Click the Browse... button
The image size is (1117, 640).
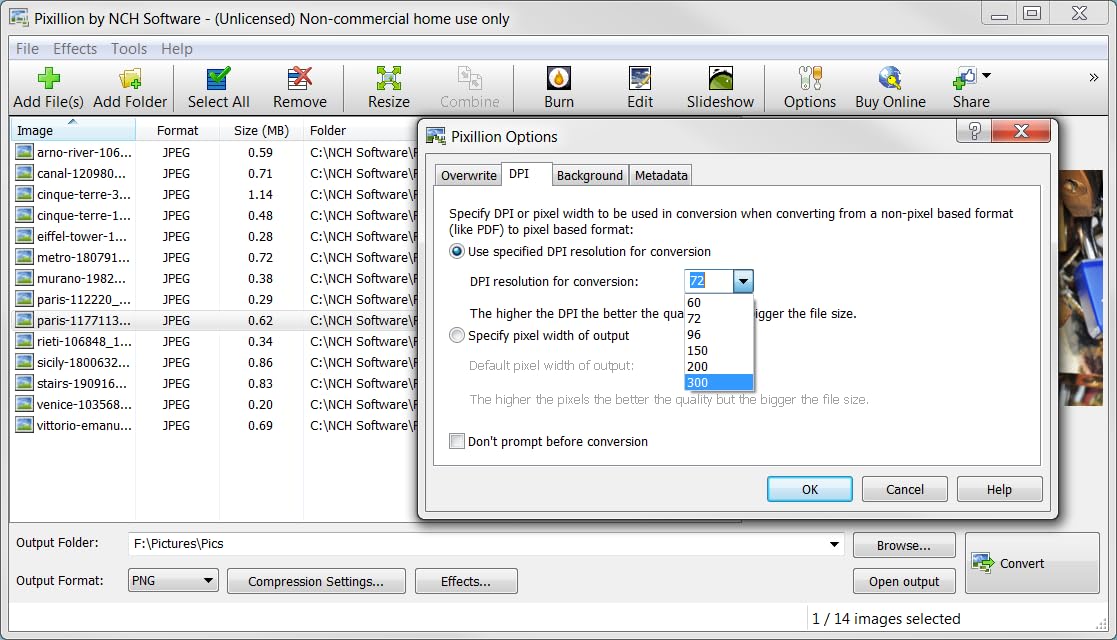pyautogui.click(x=903, y=545)
